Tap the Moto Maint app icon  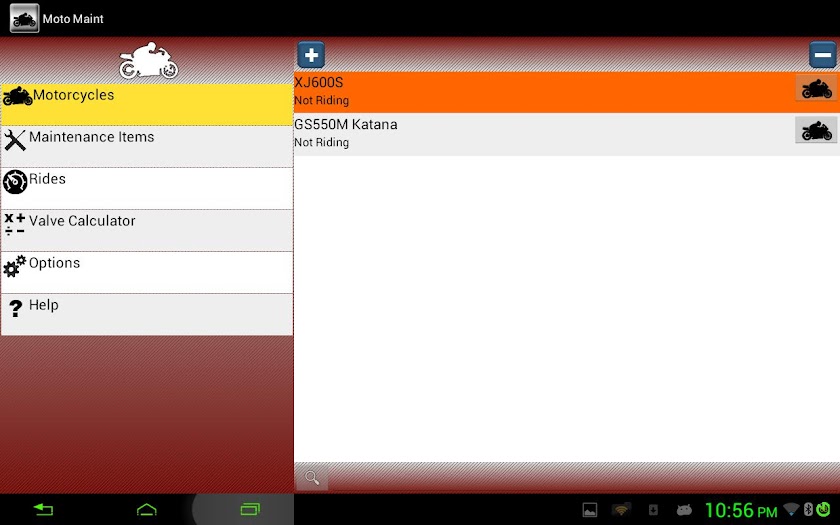pos(24,18)
